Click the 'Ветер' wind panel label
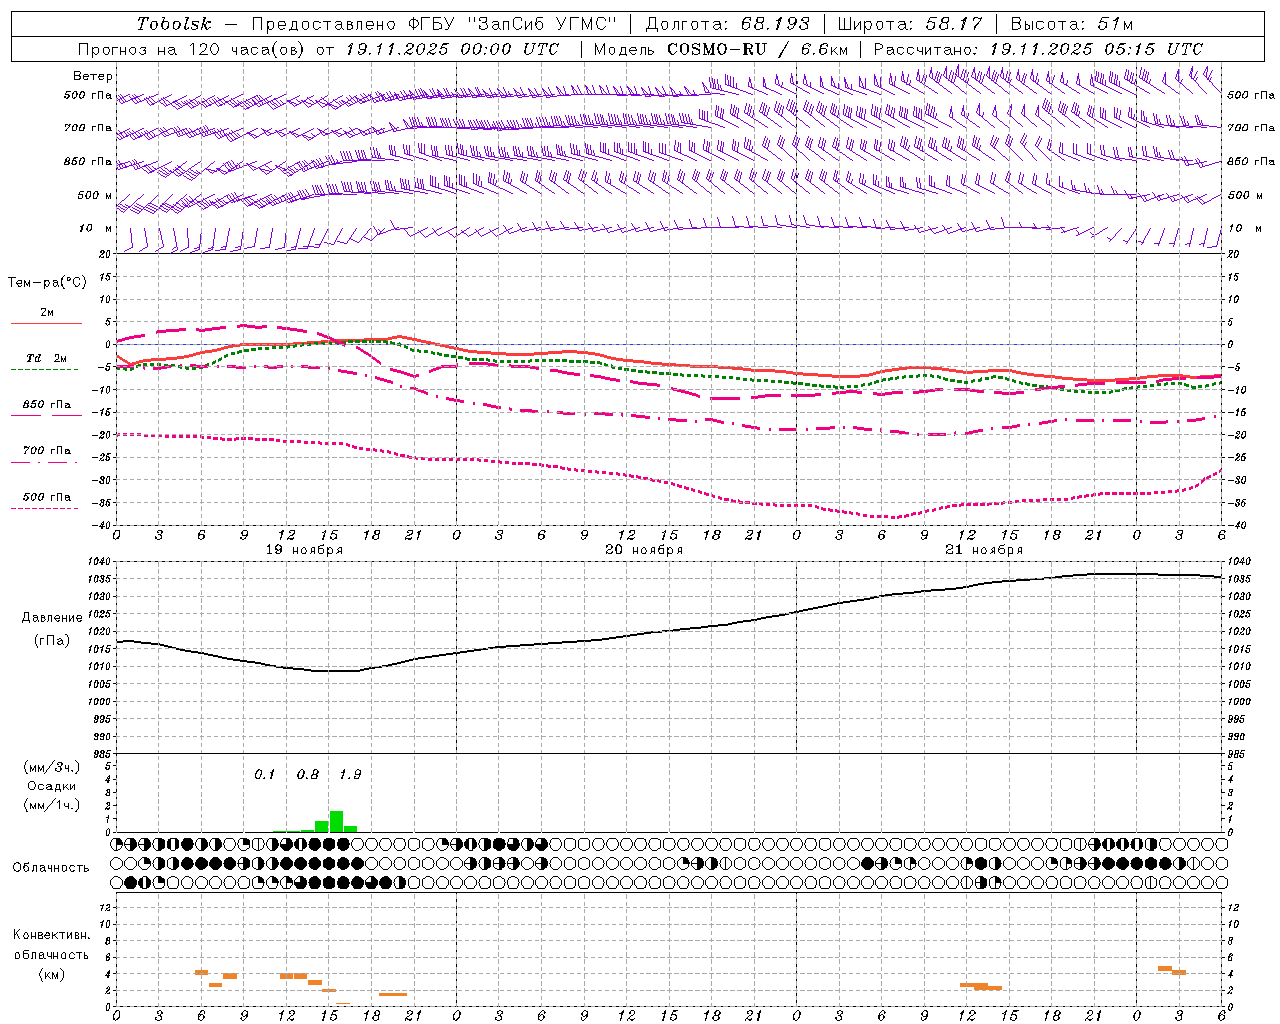1280x1024 pixels. pyautogui.click(x=93, y=76)
